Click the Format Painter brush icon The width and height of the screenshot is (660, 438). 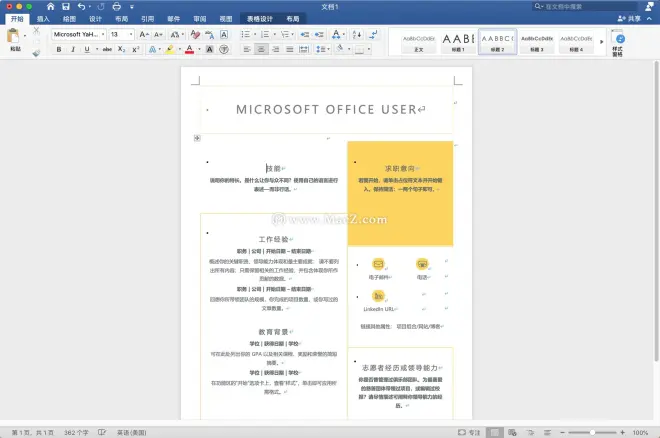(37, 52)
